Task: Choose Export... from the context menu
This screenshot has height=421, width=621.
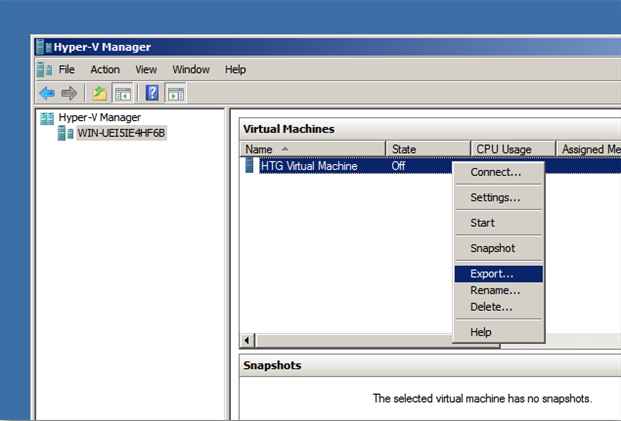Action: tap(499, 274)
